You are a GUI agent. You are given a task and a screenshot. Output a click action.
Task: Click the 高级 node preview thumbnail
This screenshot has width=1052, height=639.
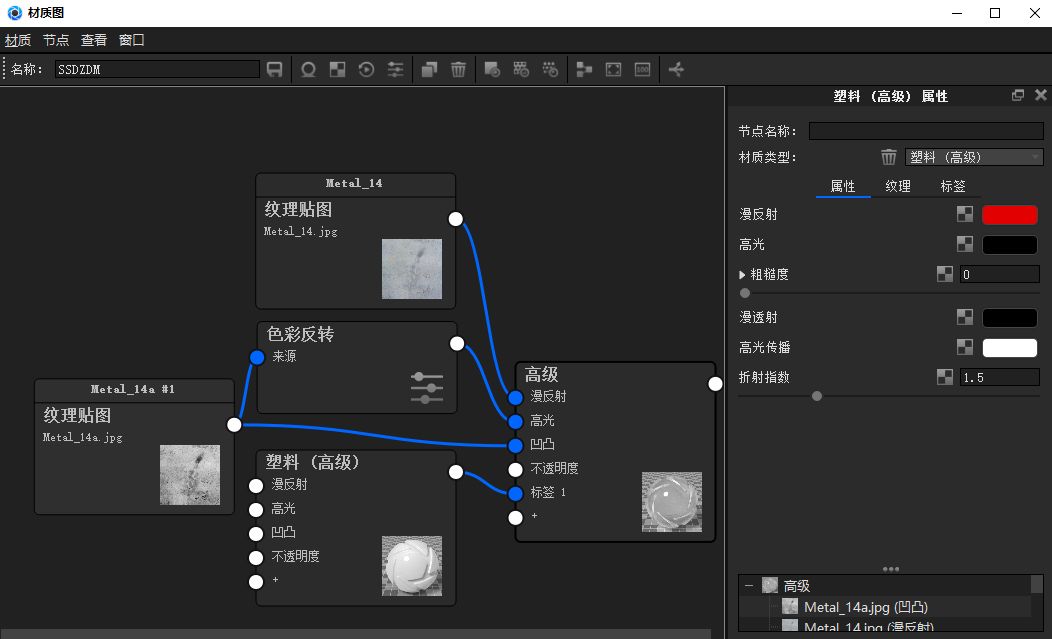pos(672,502)
